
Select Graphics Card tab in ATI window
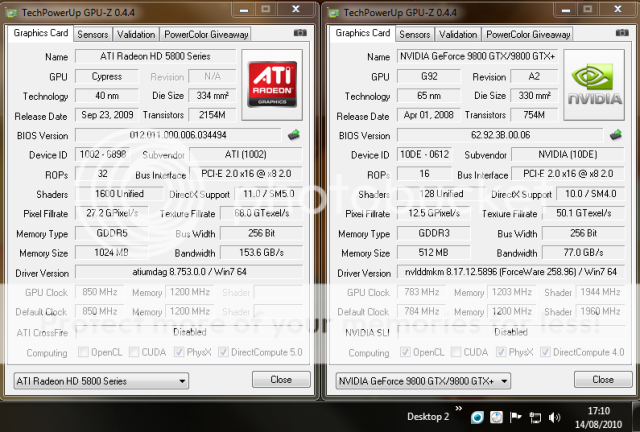(40, 33)
